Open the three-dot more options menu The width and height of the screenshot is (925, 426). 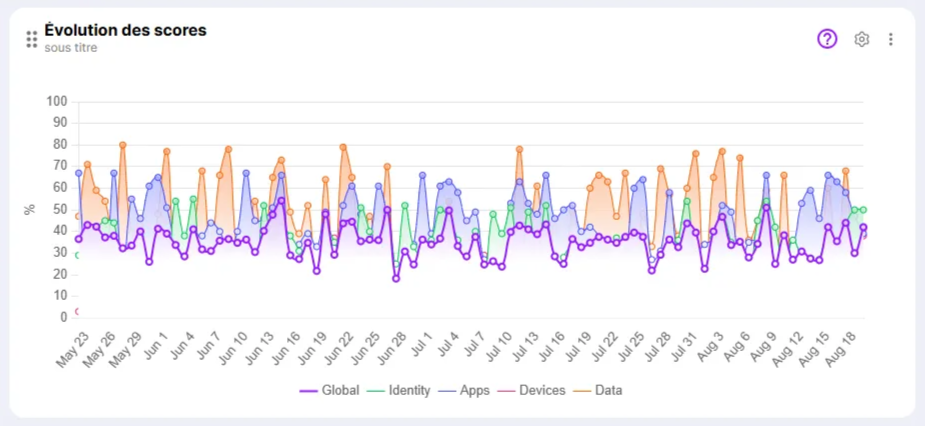coord(891,39)
